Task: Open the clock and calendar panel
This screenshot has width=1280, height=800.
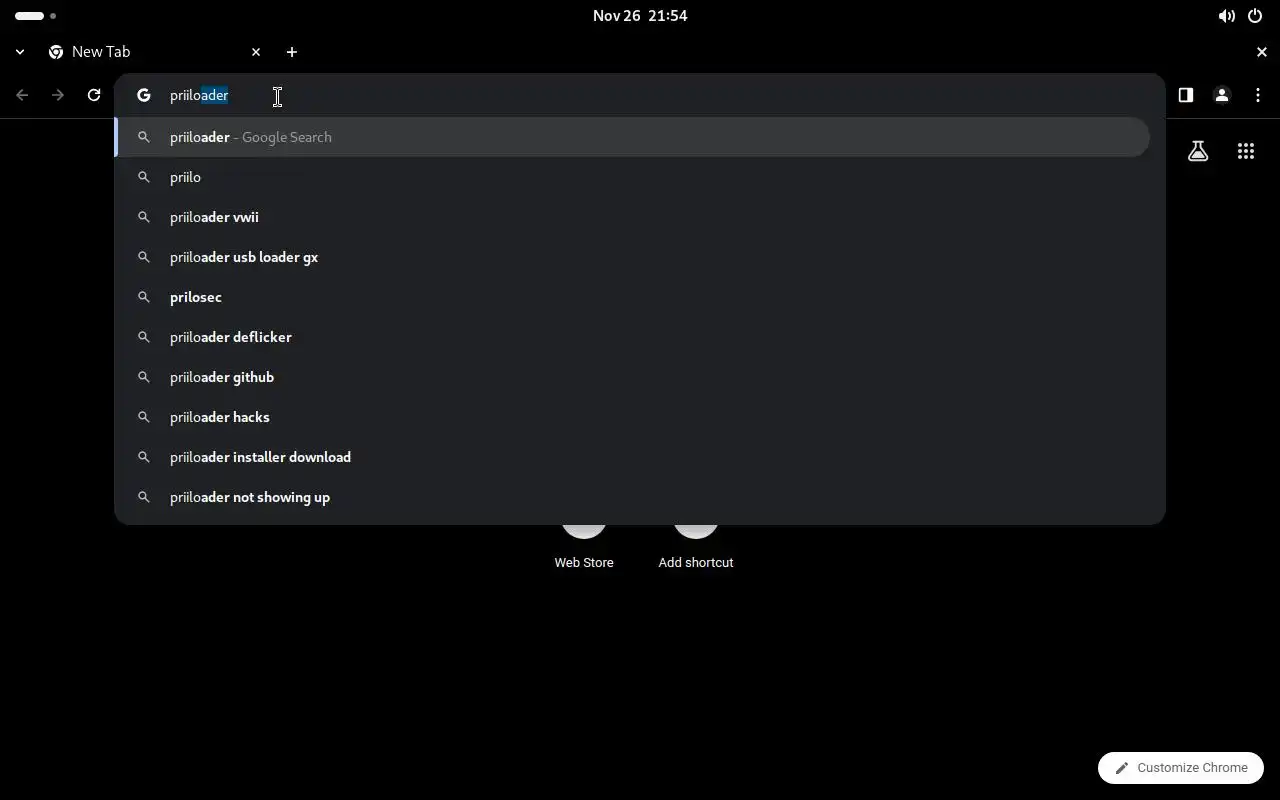Action: point(640,15)
